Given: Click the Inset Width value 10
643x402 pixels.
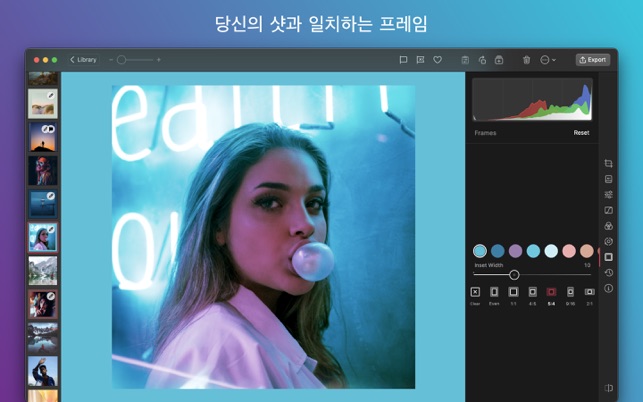Looking at the screenshot, I should pyautogui.click(x=587, y=265).
